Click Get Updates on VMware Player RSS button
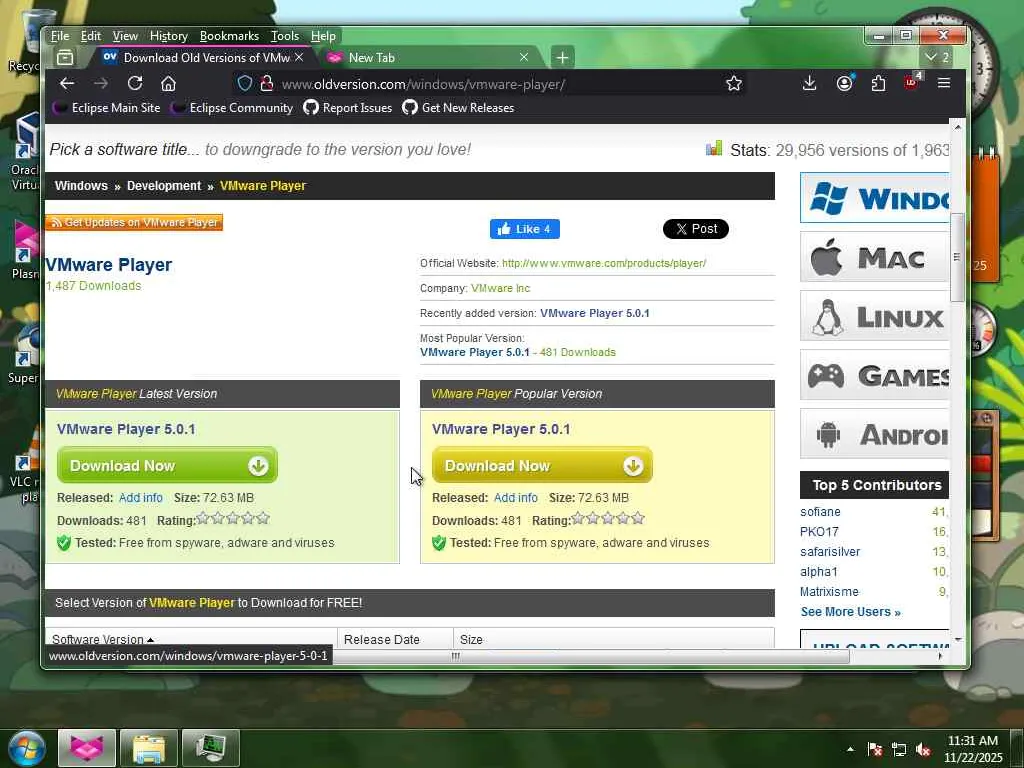 (134, 222)
